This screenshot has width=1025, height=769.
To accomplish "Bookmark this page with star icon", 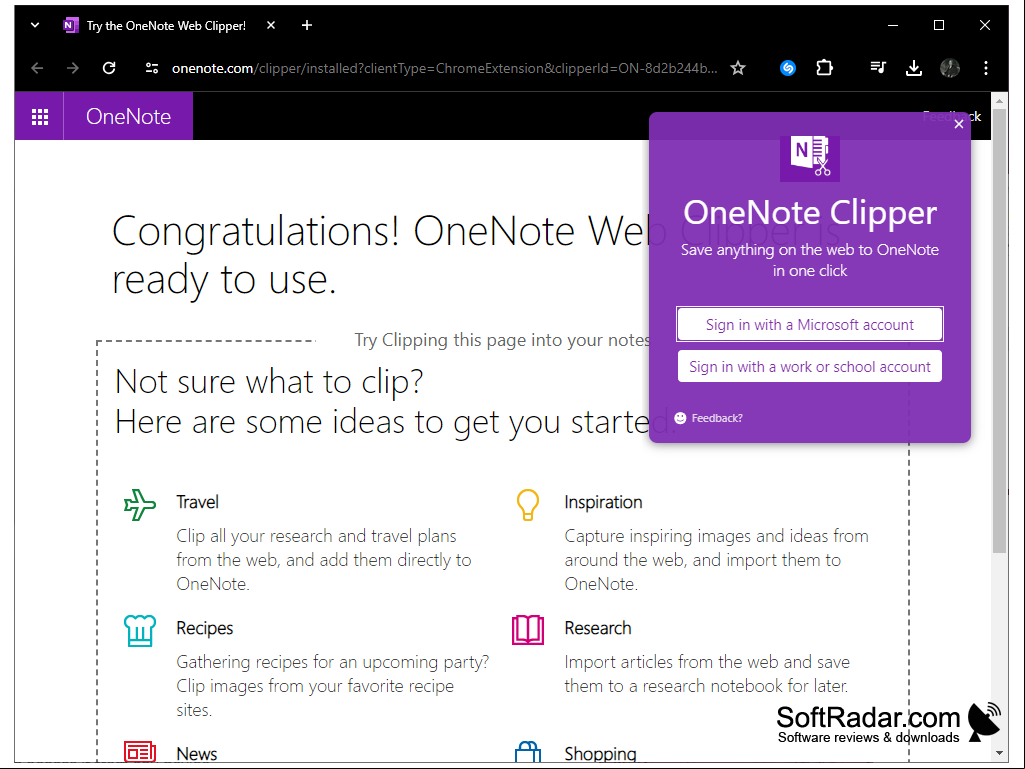I will point(738,68).
